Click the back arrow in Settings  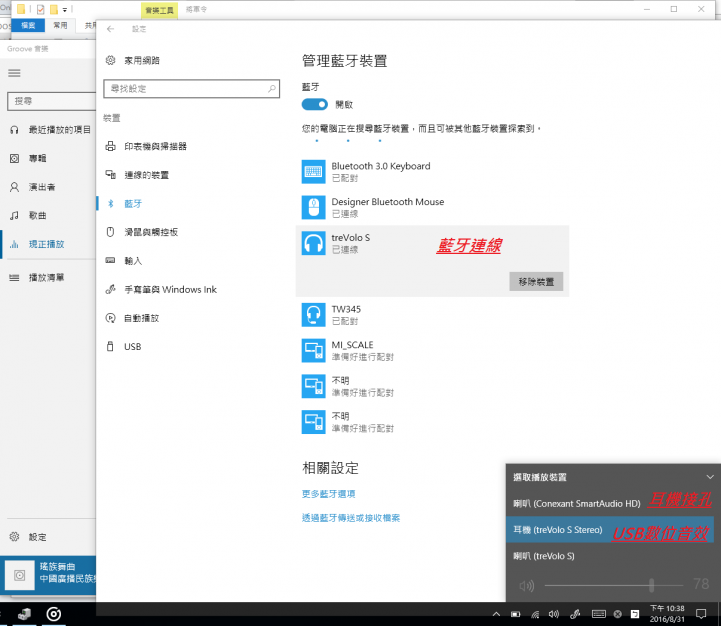[x=110, y=29]
